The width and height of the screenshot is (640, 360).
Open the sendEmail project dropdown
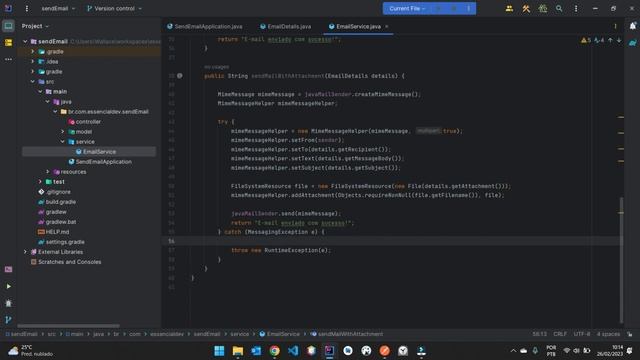pyautogui.click(x=58, y=8)
